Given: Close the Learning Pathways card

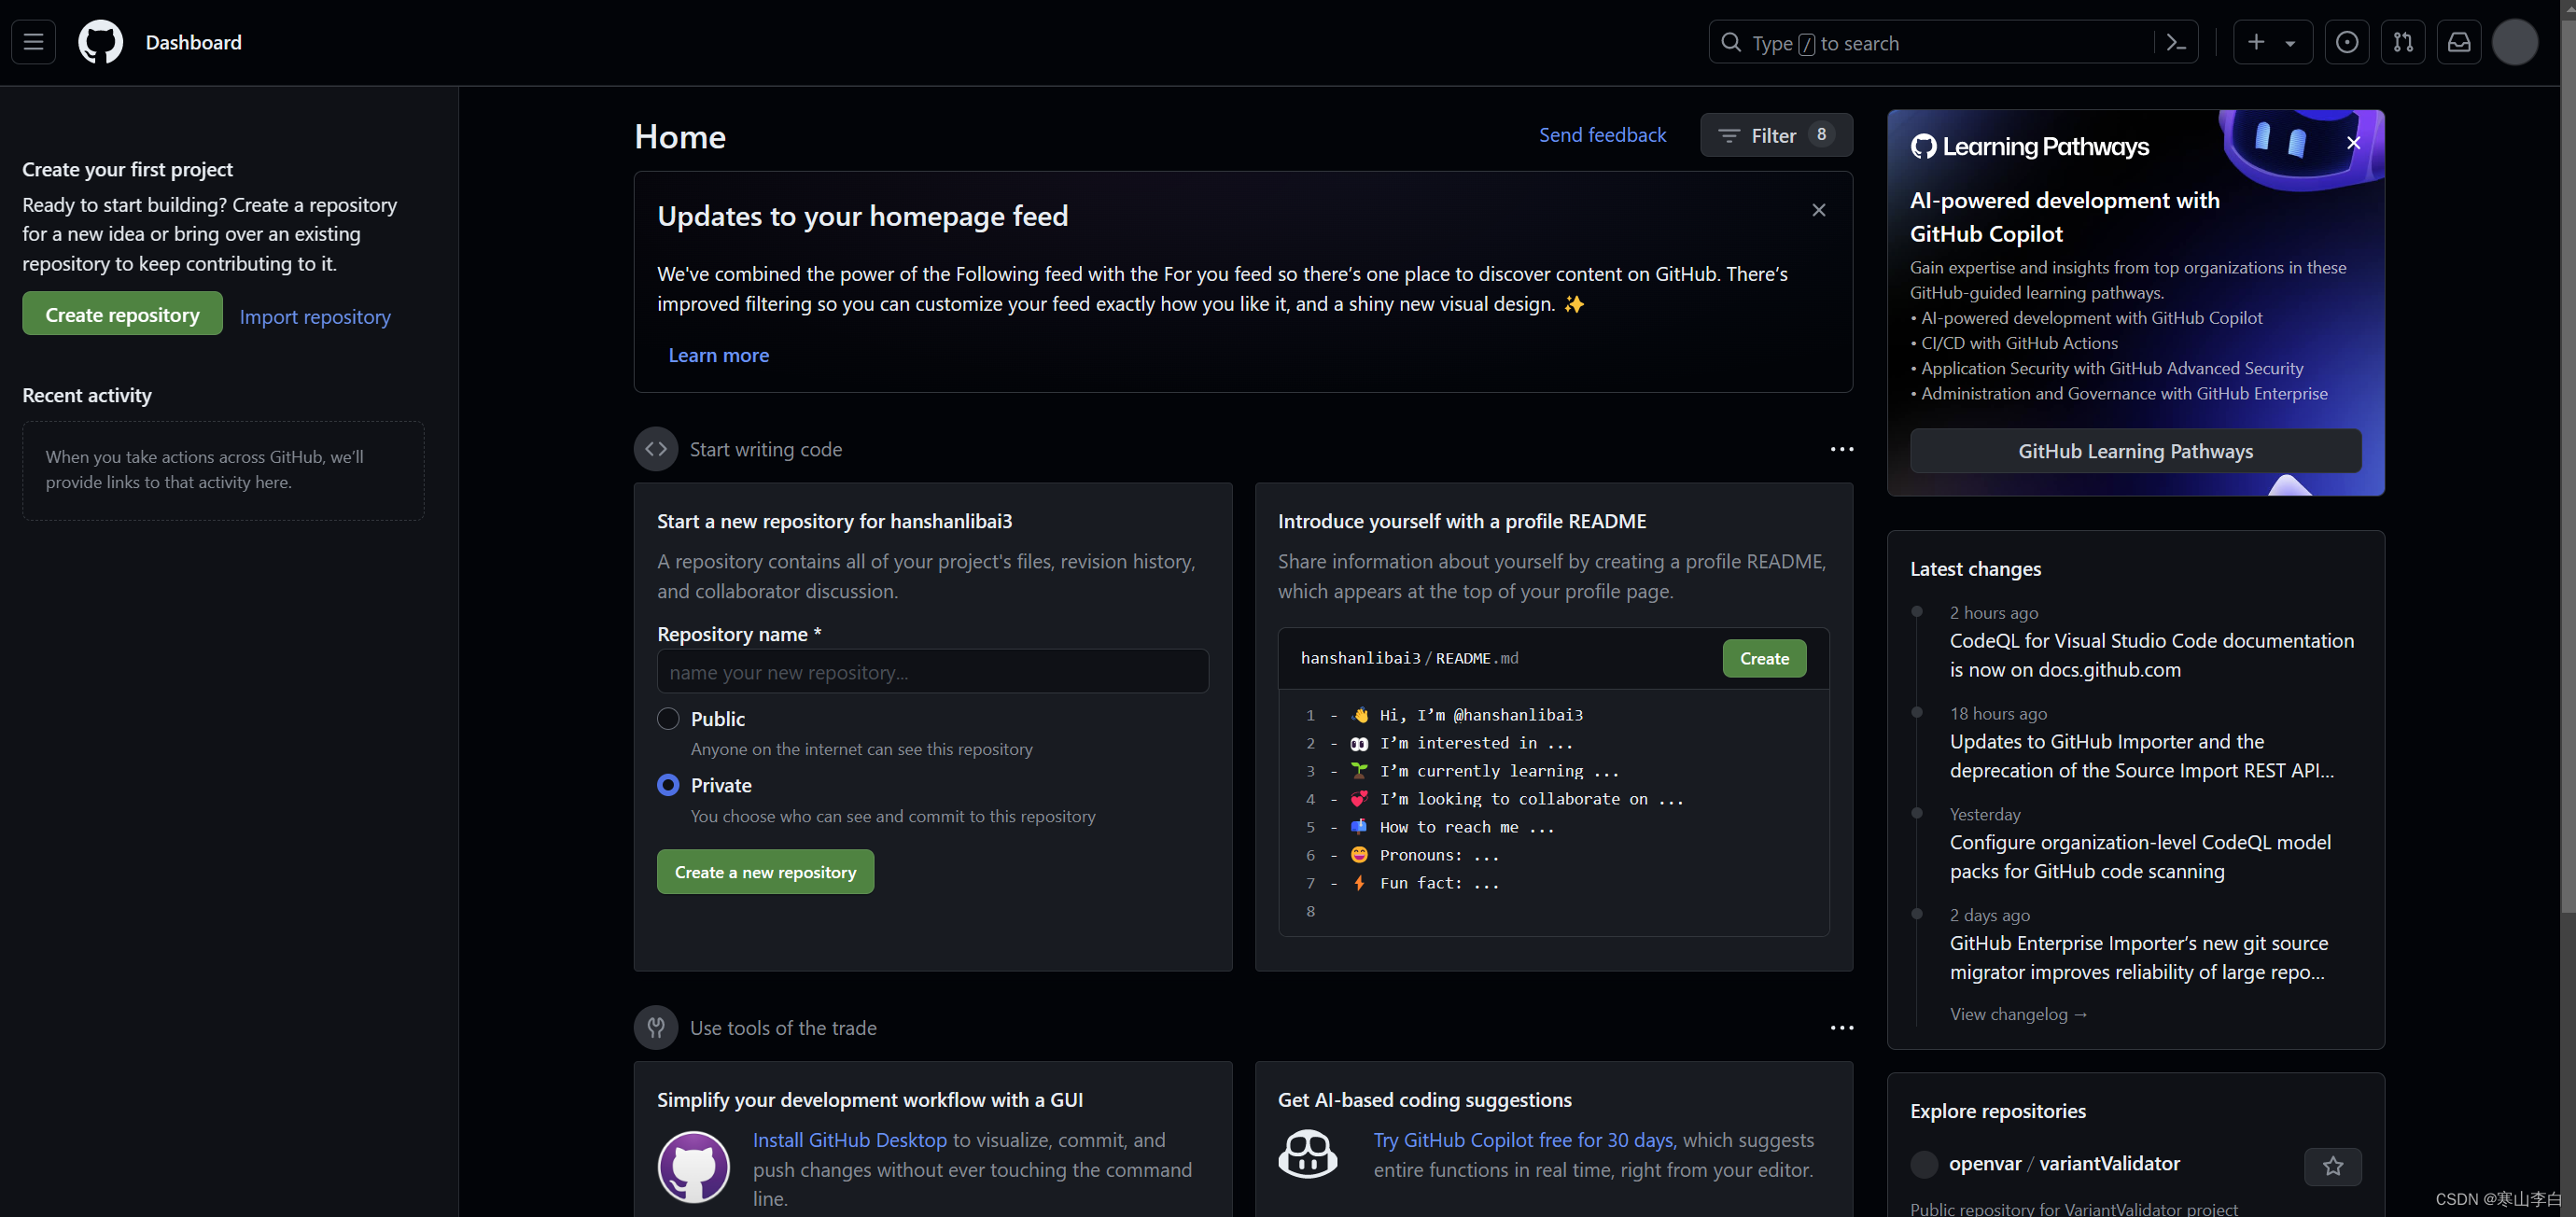Looking at the screenshot, I should [x=2353, y=143].
